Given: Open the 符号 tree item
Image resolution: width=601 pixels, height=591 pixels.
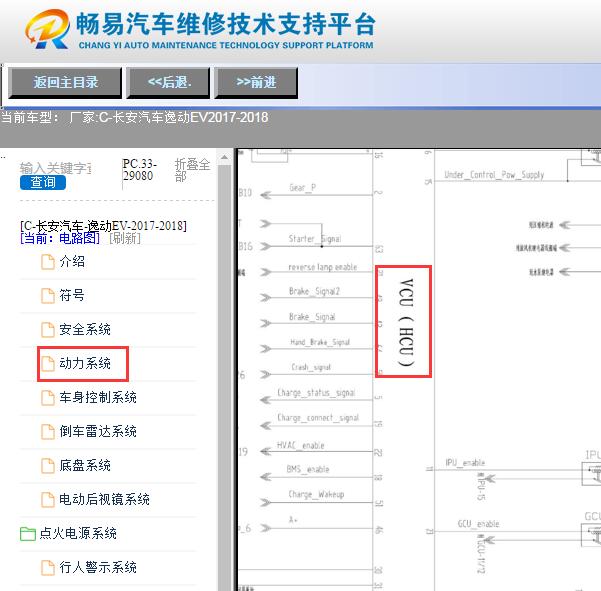Looking at the screenshot, I should tap(72, 296).
